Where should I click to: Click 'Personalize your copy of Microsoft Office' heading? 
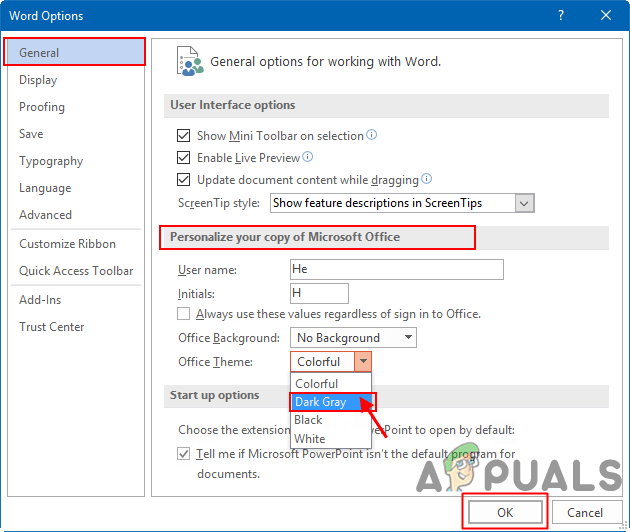[x=285, y=237]
